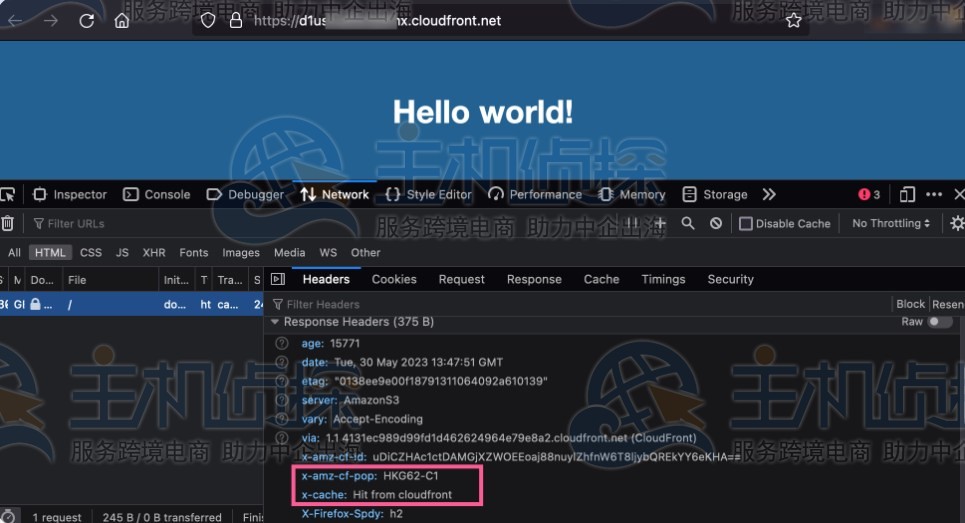Open the Cookies details tab

394,279
